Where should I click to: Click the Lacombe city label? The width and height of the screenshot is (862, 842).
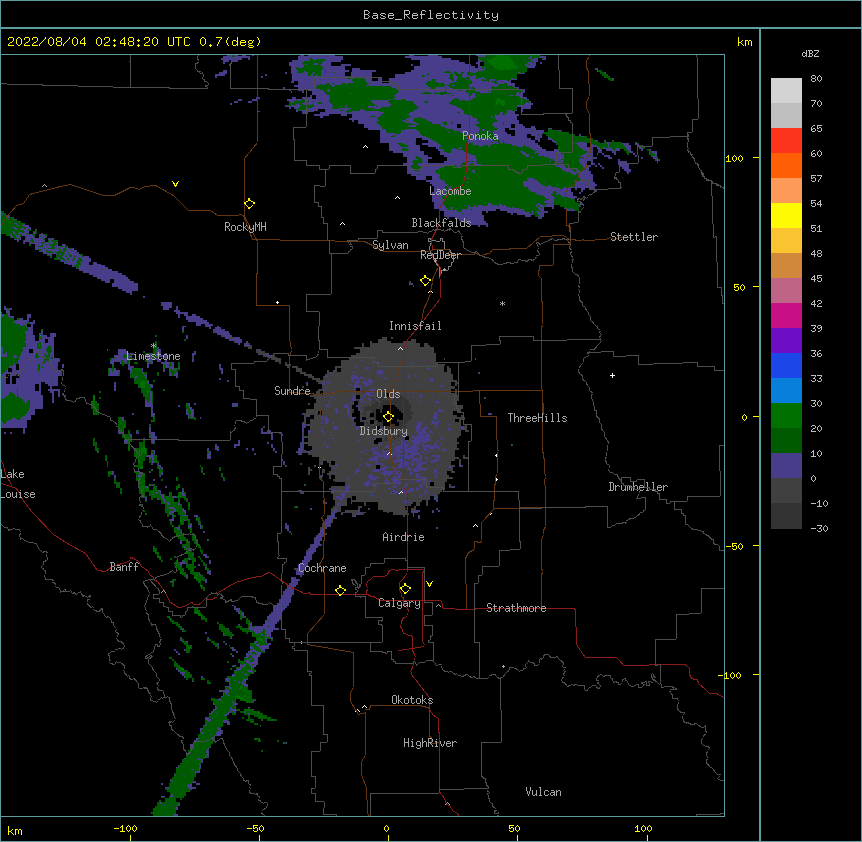pyautogui.click(x=450, y=191)
